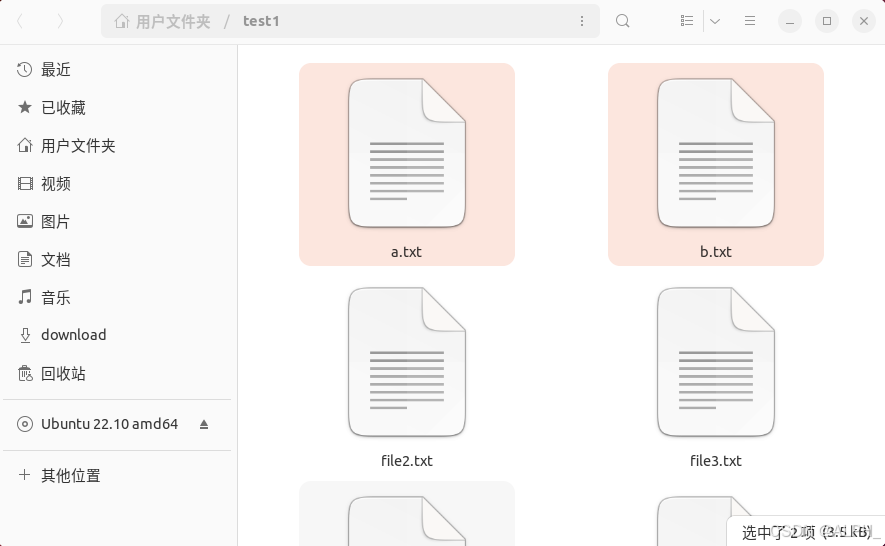The width and height of the screenshot is (885, 546).
Task: Open download folder in sidebar
Action: coord(120,335)
